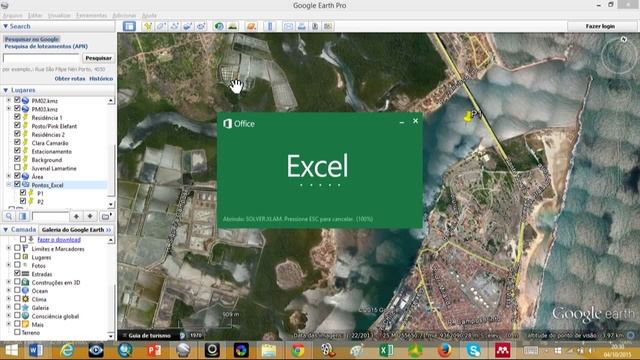Move item up with the up arrow
640x360 pixels.
pos(76,216)
